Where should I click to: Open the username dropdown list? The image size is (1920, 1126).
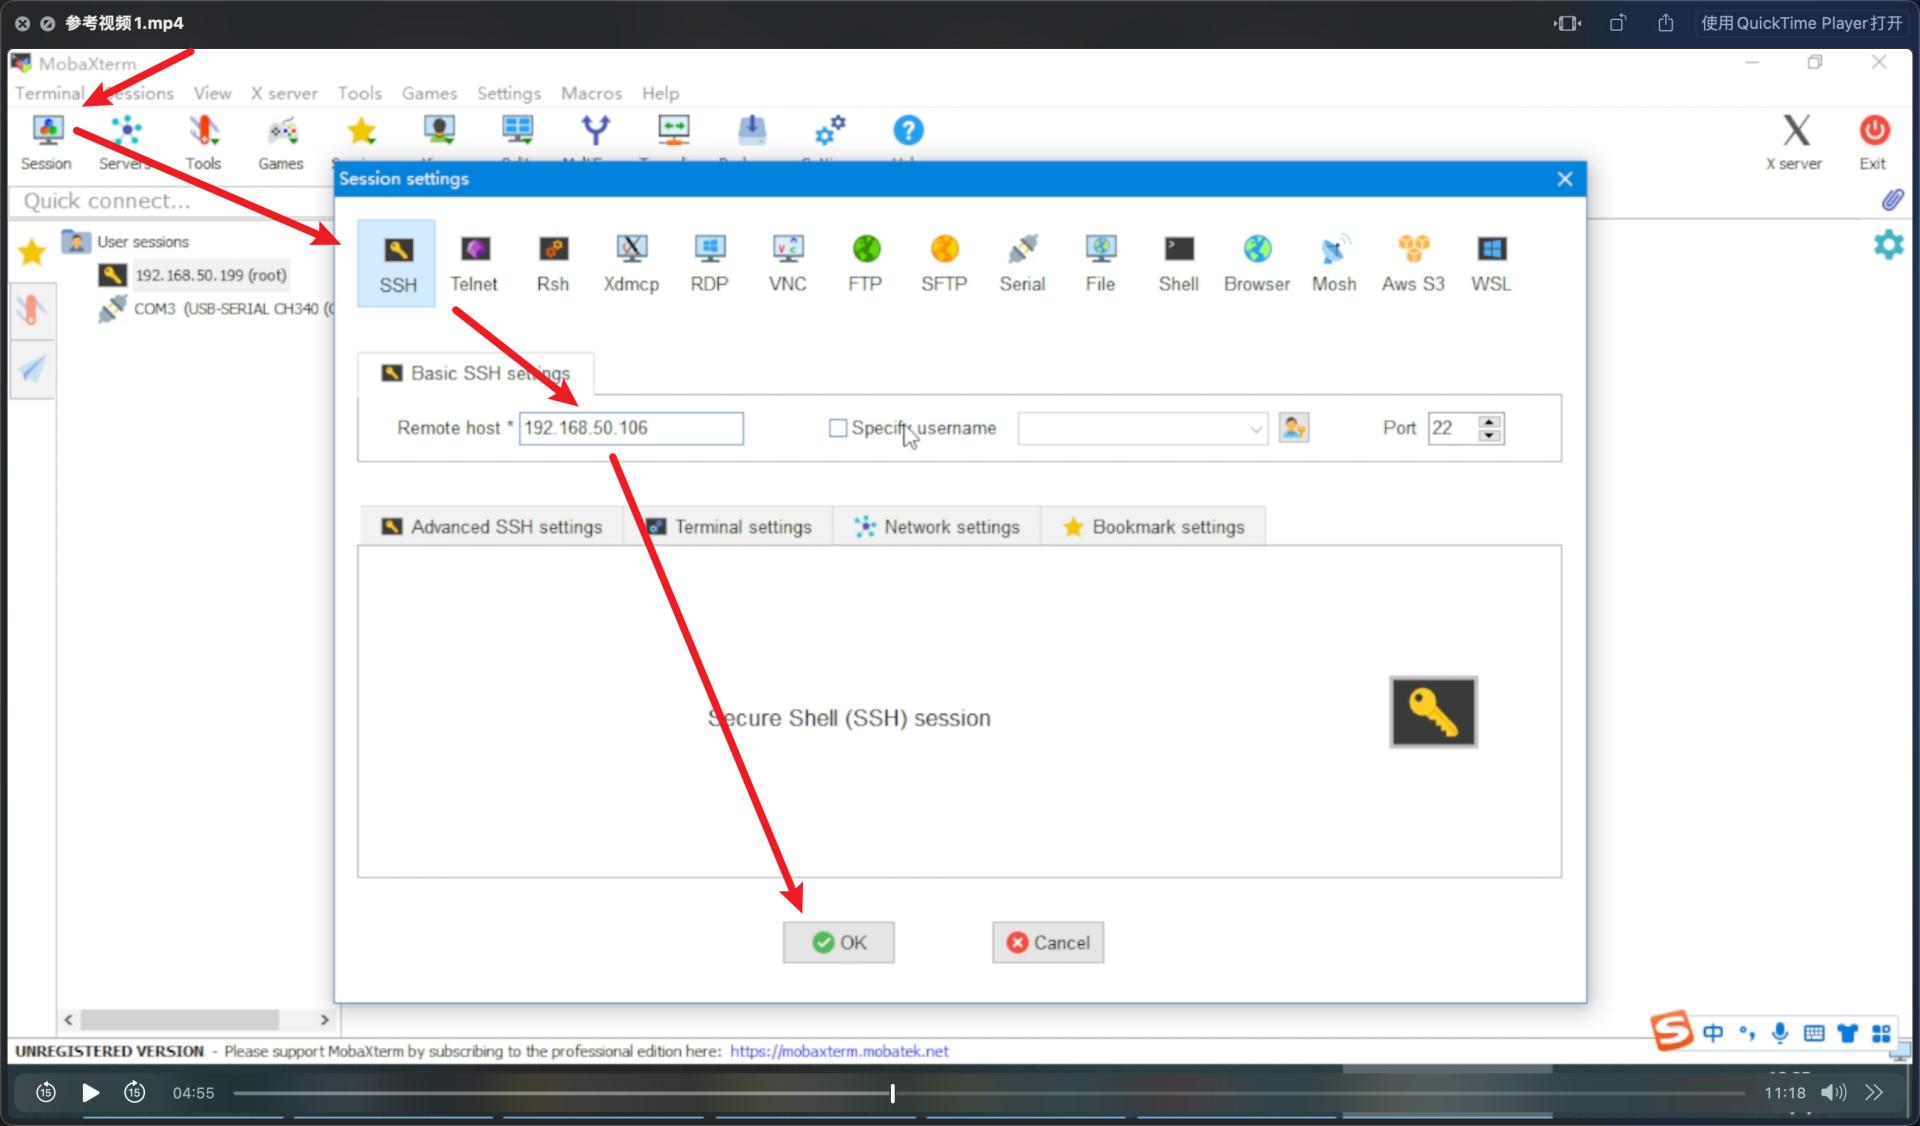click(x=1255, y=429)
